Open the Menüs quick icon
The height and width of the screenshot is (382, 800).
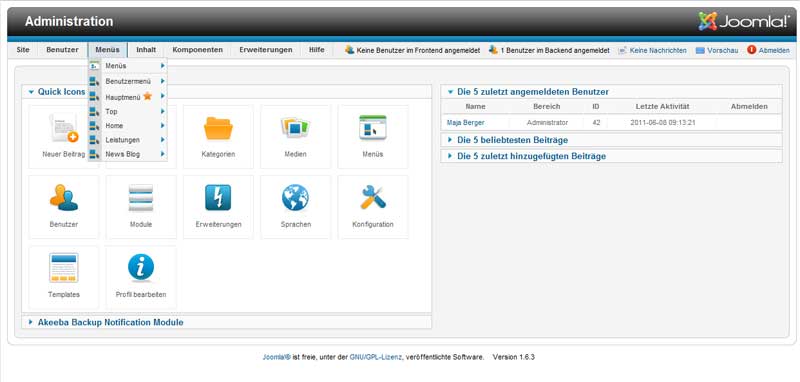[x=373, y=137]
